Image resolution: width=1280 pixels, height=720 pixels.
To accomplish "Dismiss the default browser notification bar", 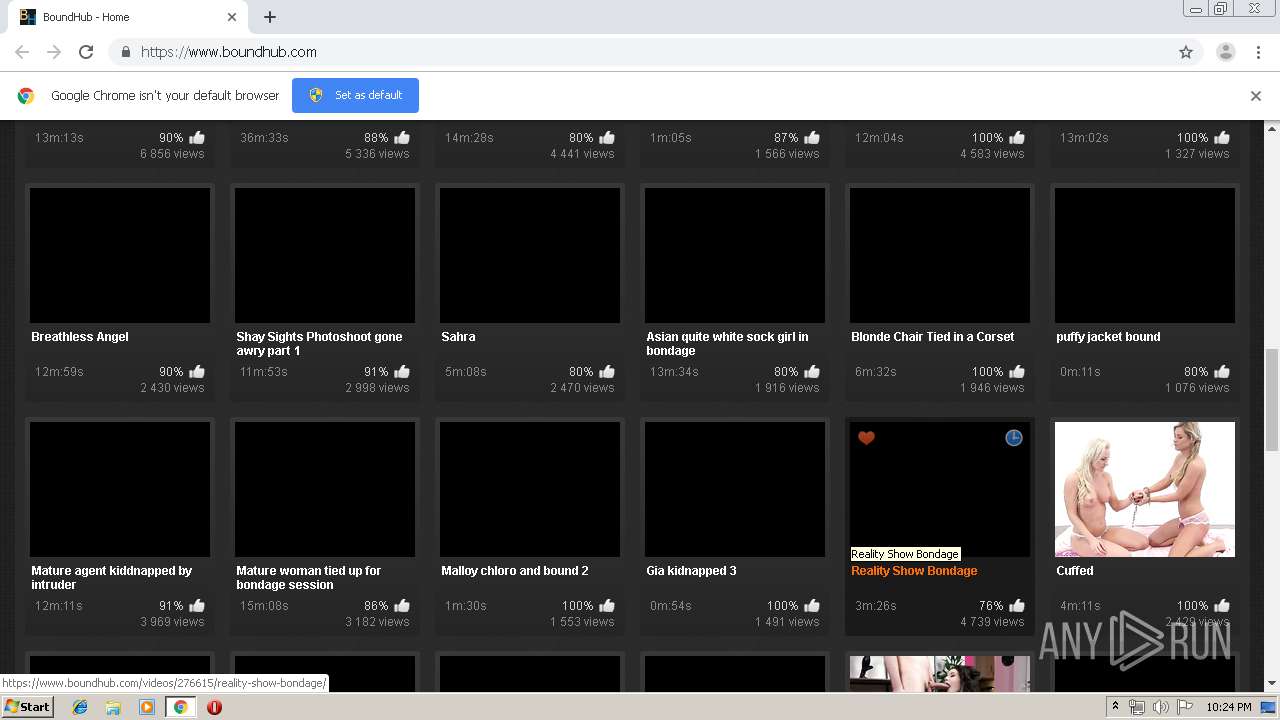I will [1256, 96].
